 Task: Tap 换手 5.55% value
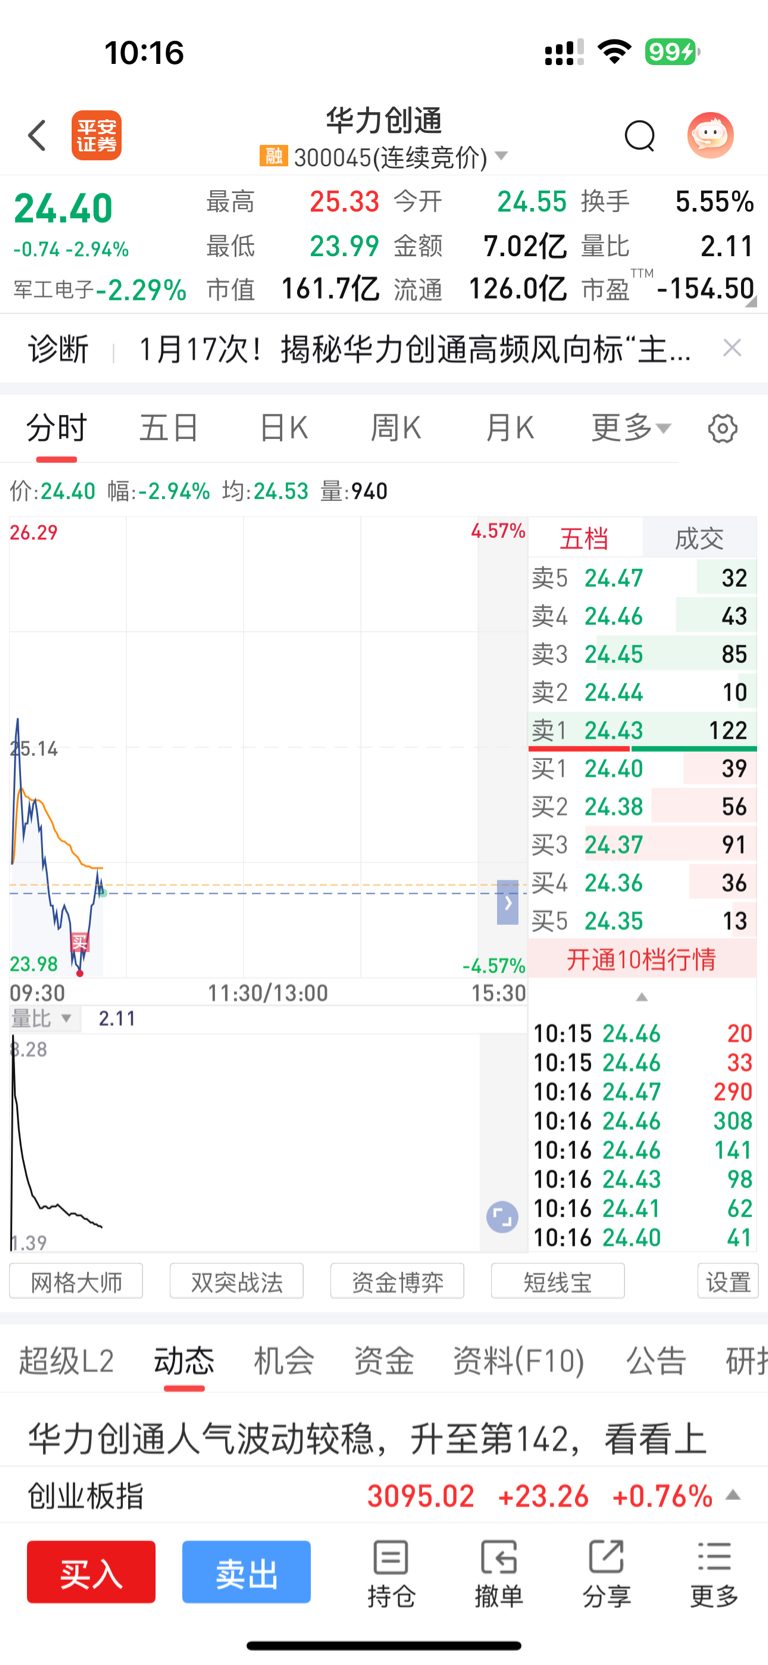point(714,202)
